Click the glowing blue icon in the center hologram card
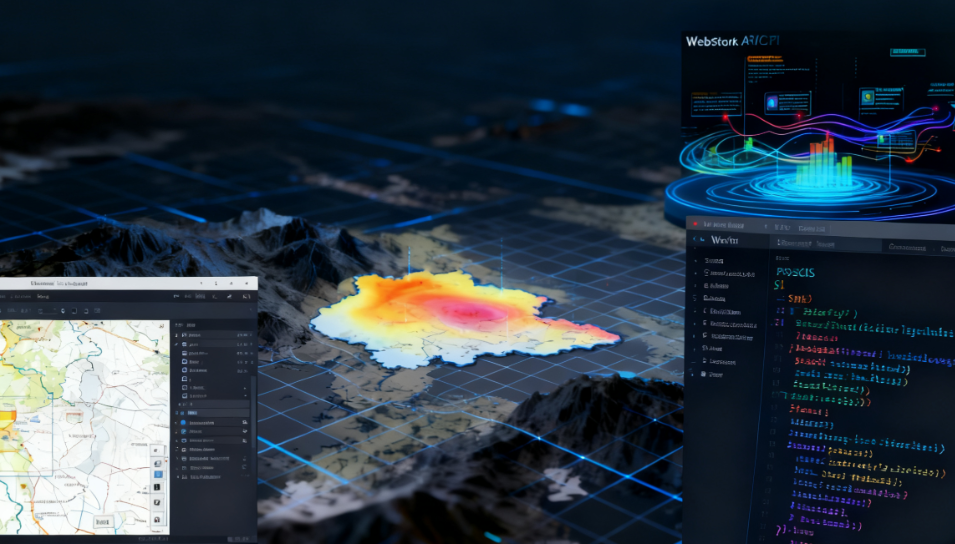This screenshot has height=544, width=955. [x=772, y=101]
